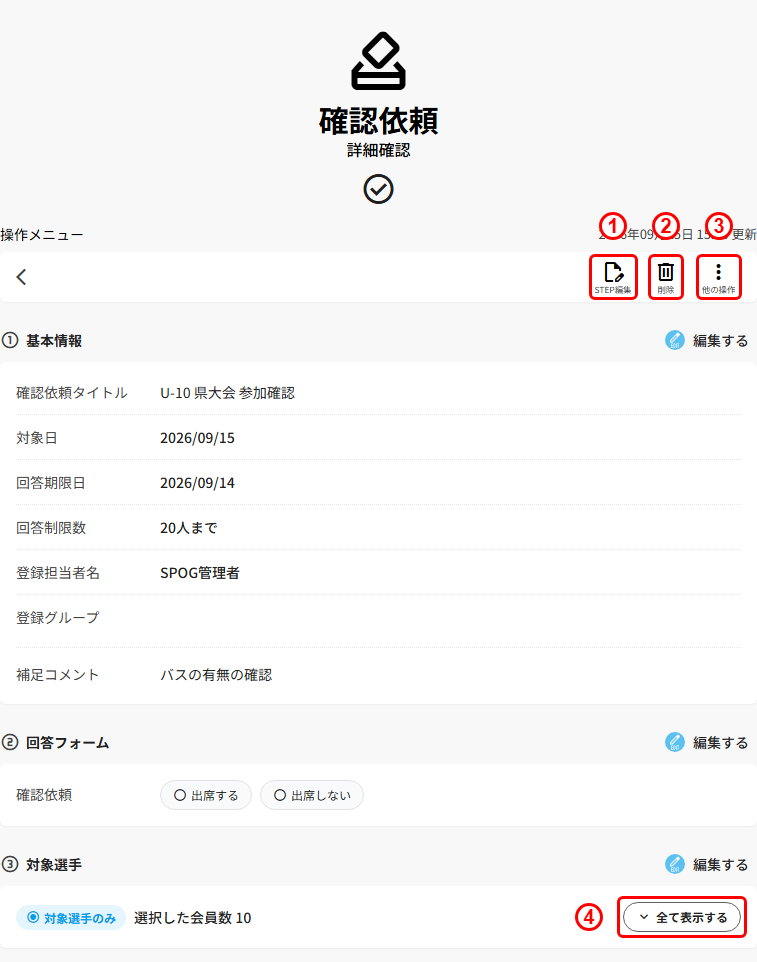Click the 回答期限日 value 2026/09/14
Image resolution: width=757 pixels, height=962 pixels.
click(x=198, y=483)
